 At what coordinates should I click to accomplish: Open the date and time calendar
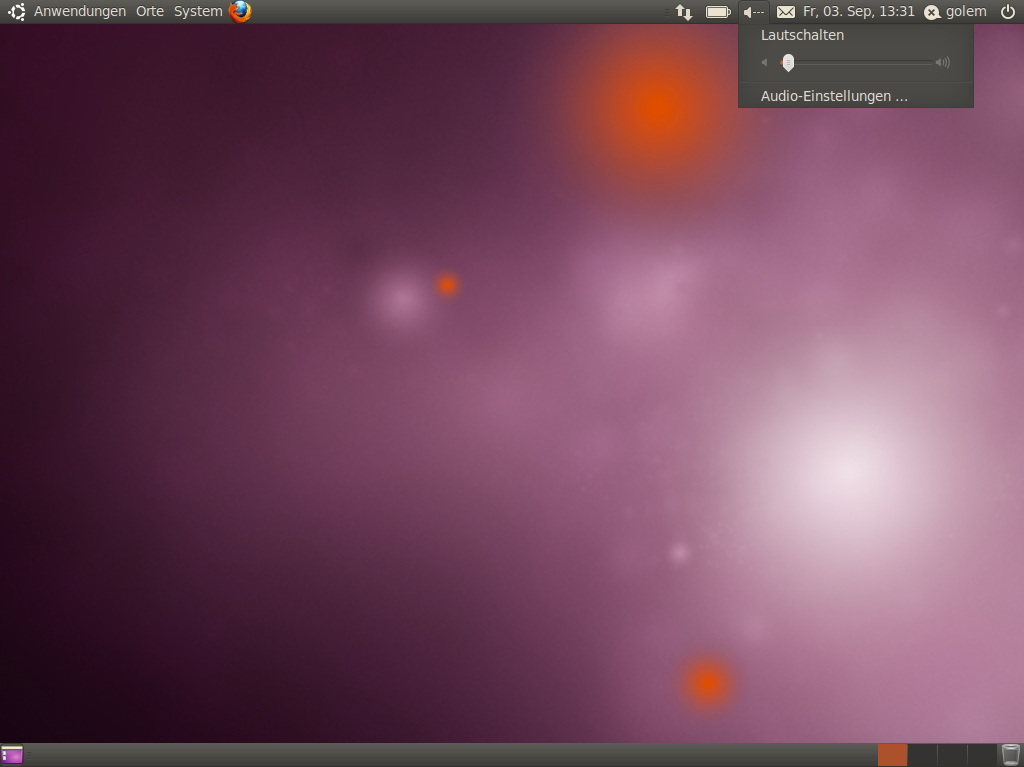click(858, 12)
